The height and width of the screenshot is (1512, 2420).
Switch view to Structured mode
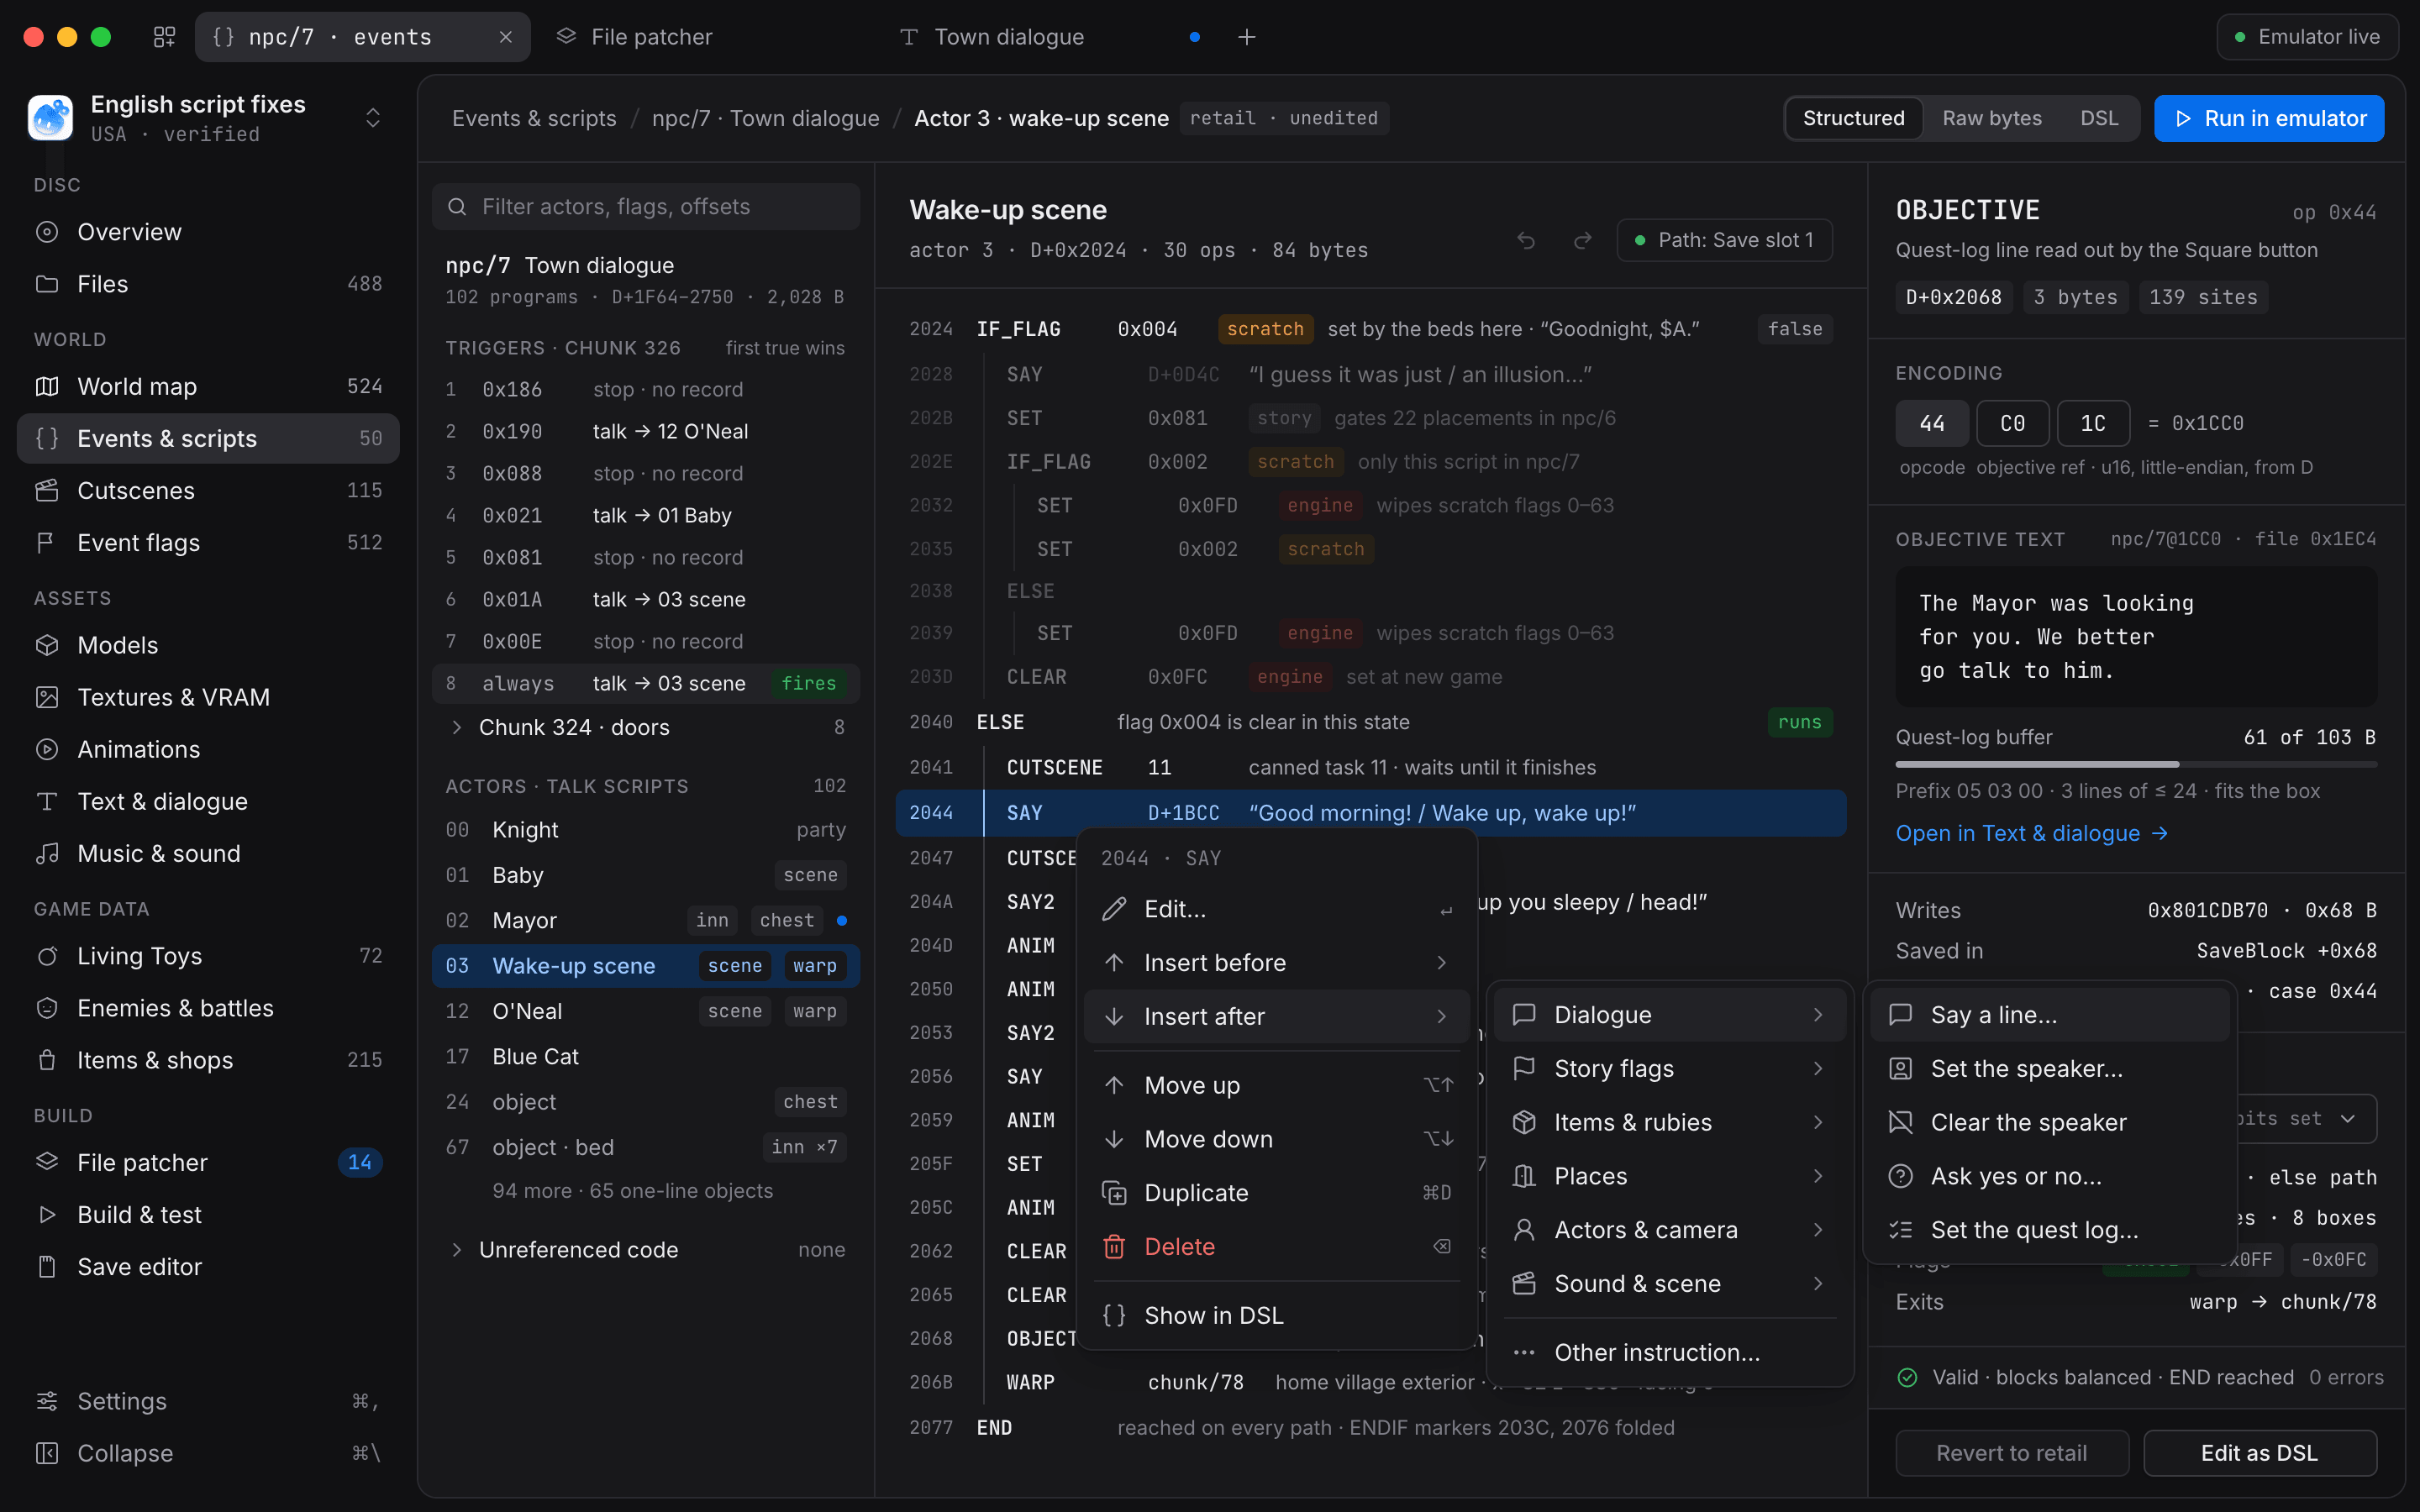pyautogui.click(x=1853, y=118)
